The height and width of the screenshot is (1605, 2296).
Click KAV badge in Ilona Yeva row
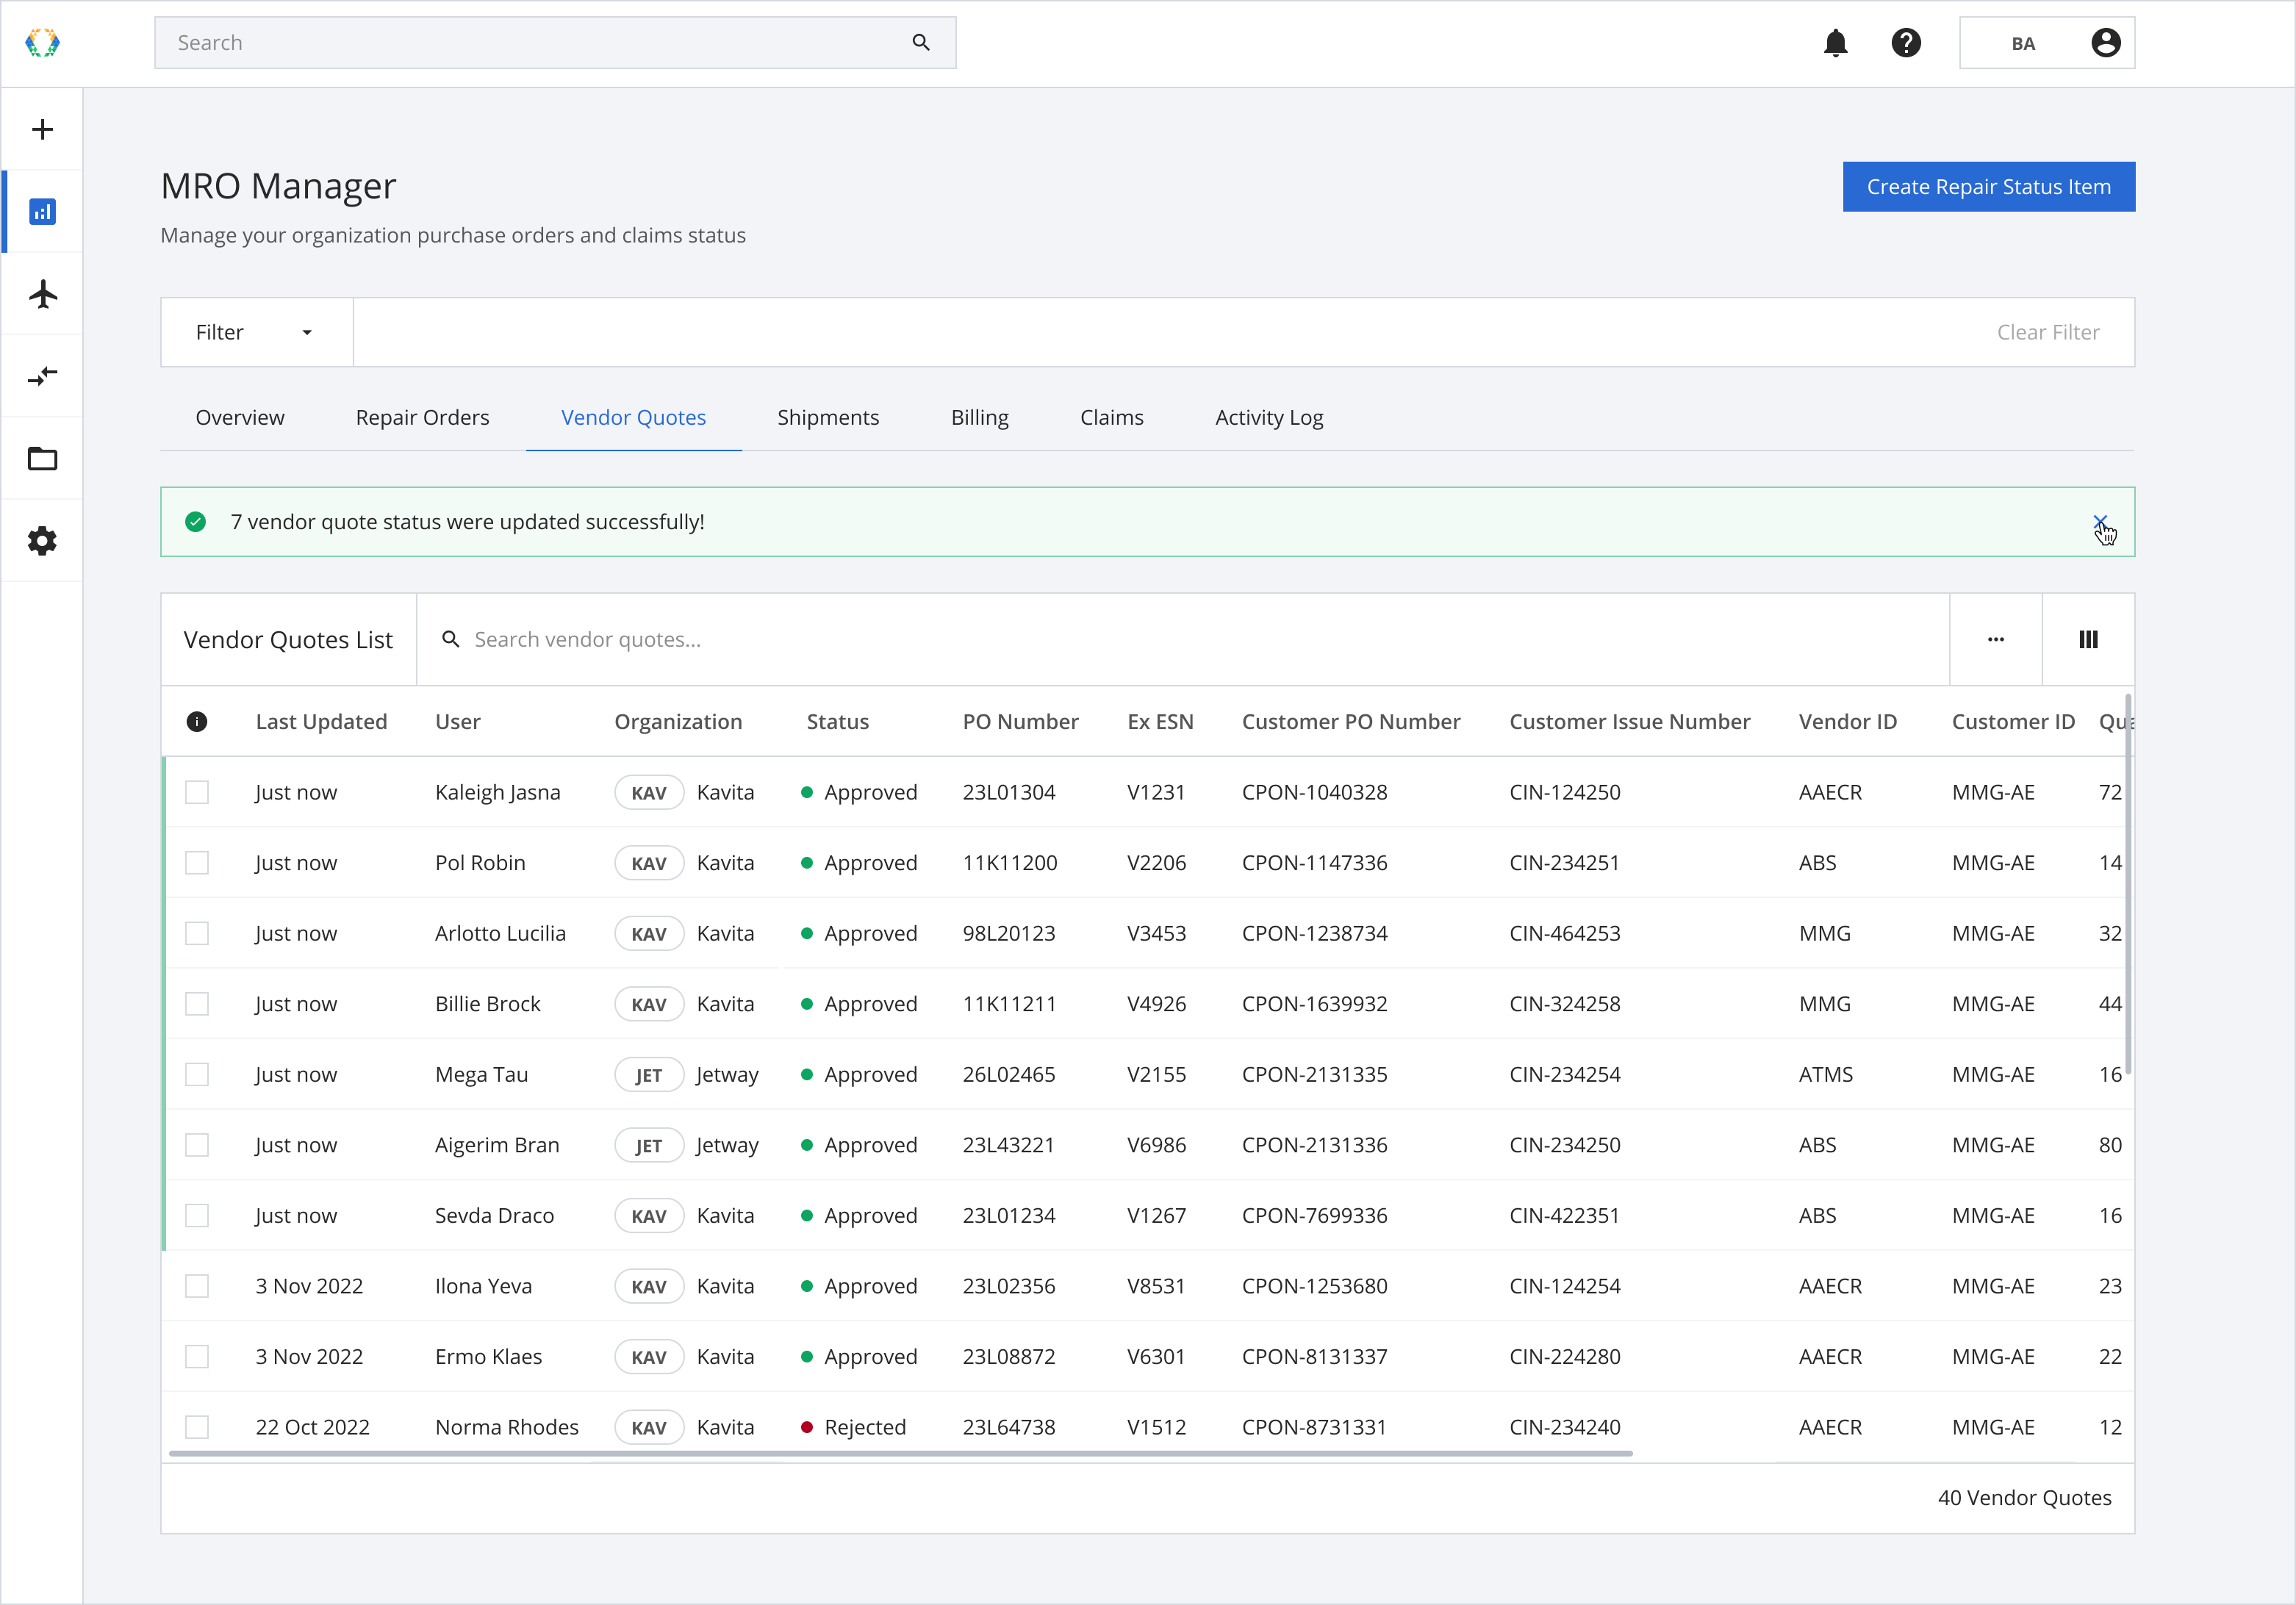pyautogui.click(x=648, y=1287)
